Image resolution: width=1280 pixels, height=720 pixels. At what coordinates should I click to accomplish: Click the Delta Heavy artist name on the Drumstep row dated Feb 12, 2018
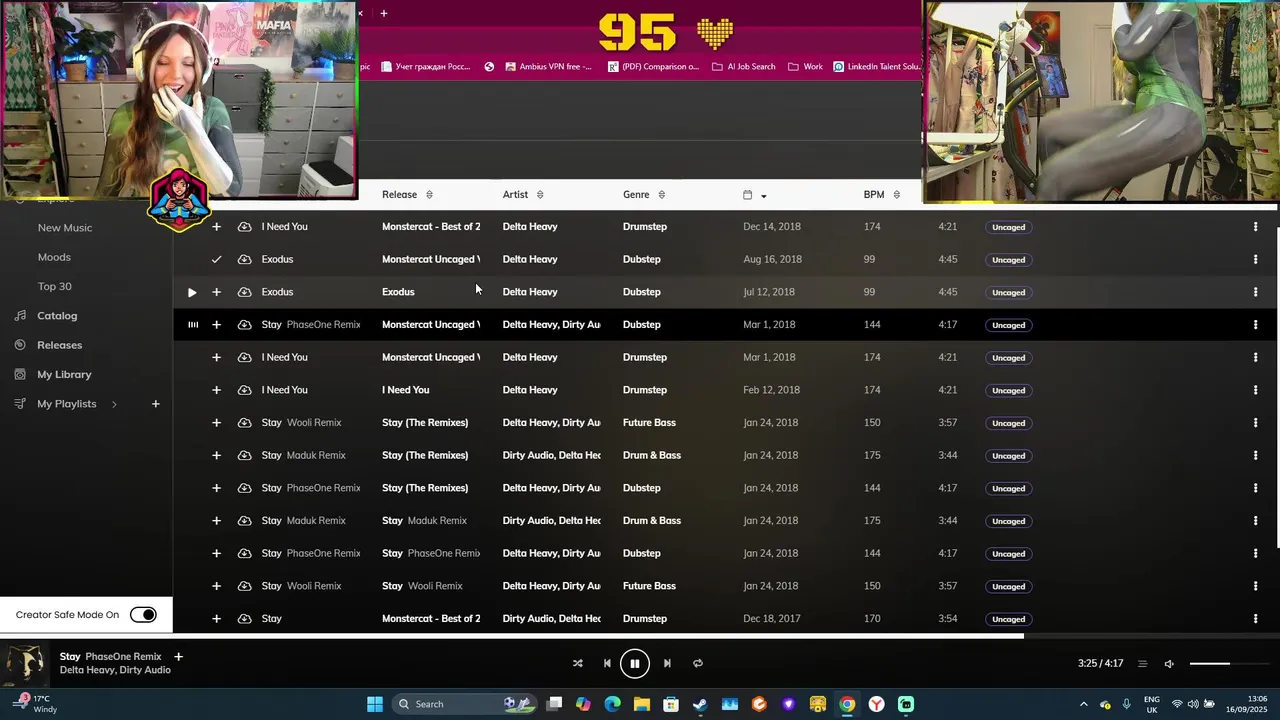[x=530, y=390]
